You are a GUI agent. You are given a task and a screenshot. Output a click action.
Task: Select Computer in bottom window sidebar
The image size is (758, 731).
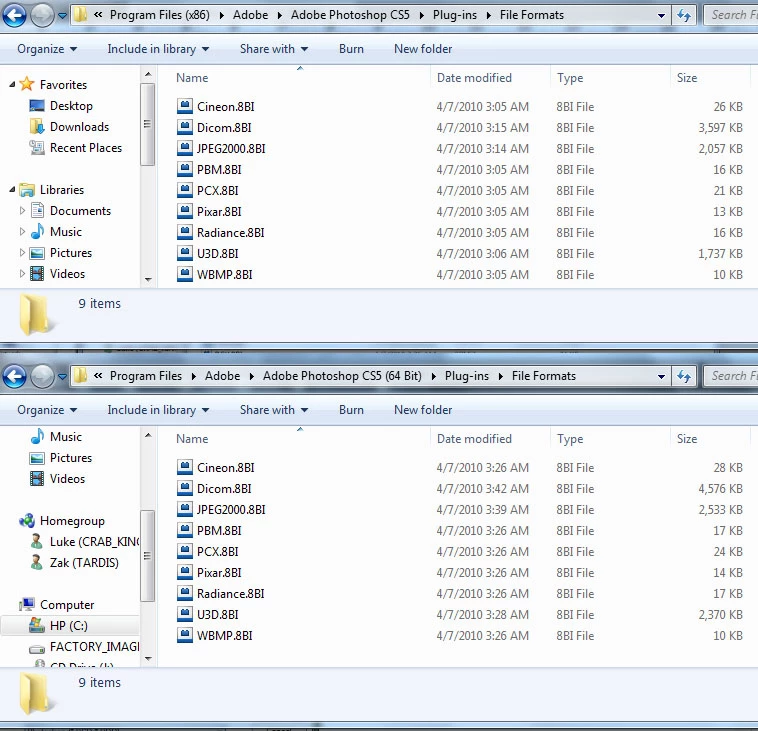coord(56,605)
